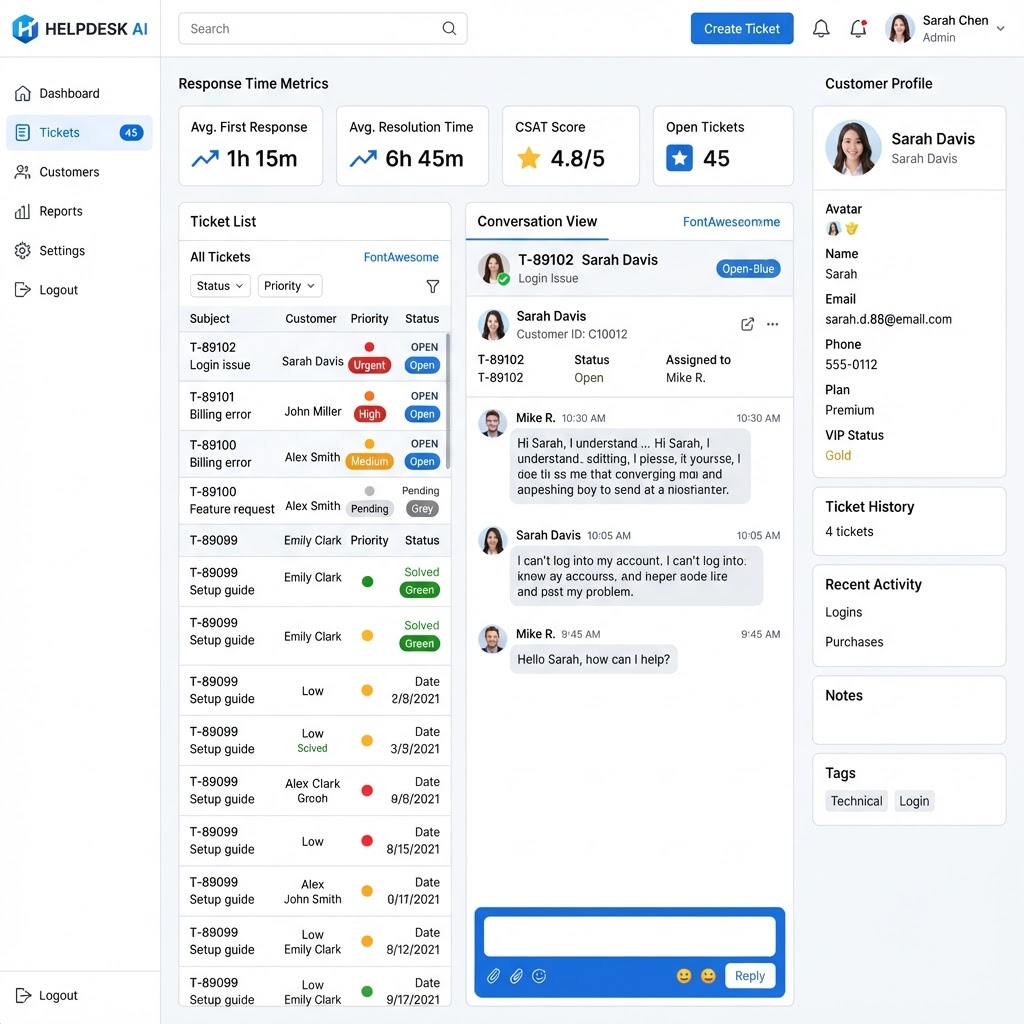Image resolution: width=1024 pixels, height=1024 pixels.
Task: Expand the Priority filter dropdown
Action: click(x=290, y=286)
